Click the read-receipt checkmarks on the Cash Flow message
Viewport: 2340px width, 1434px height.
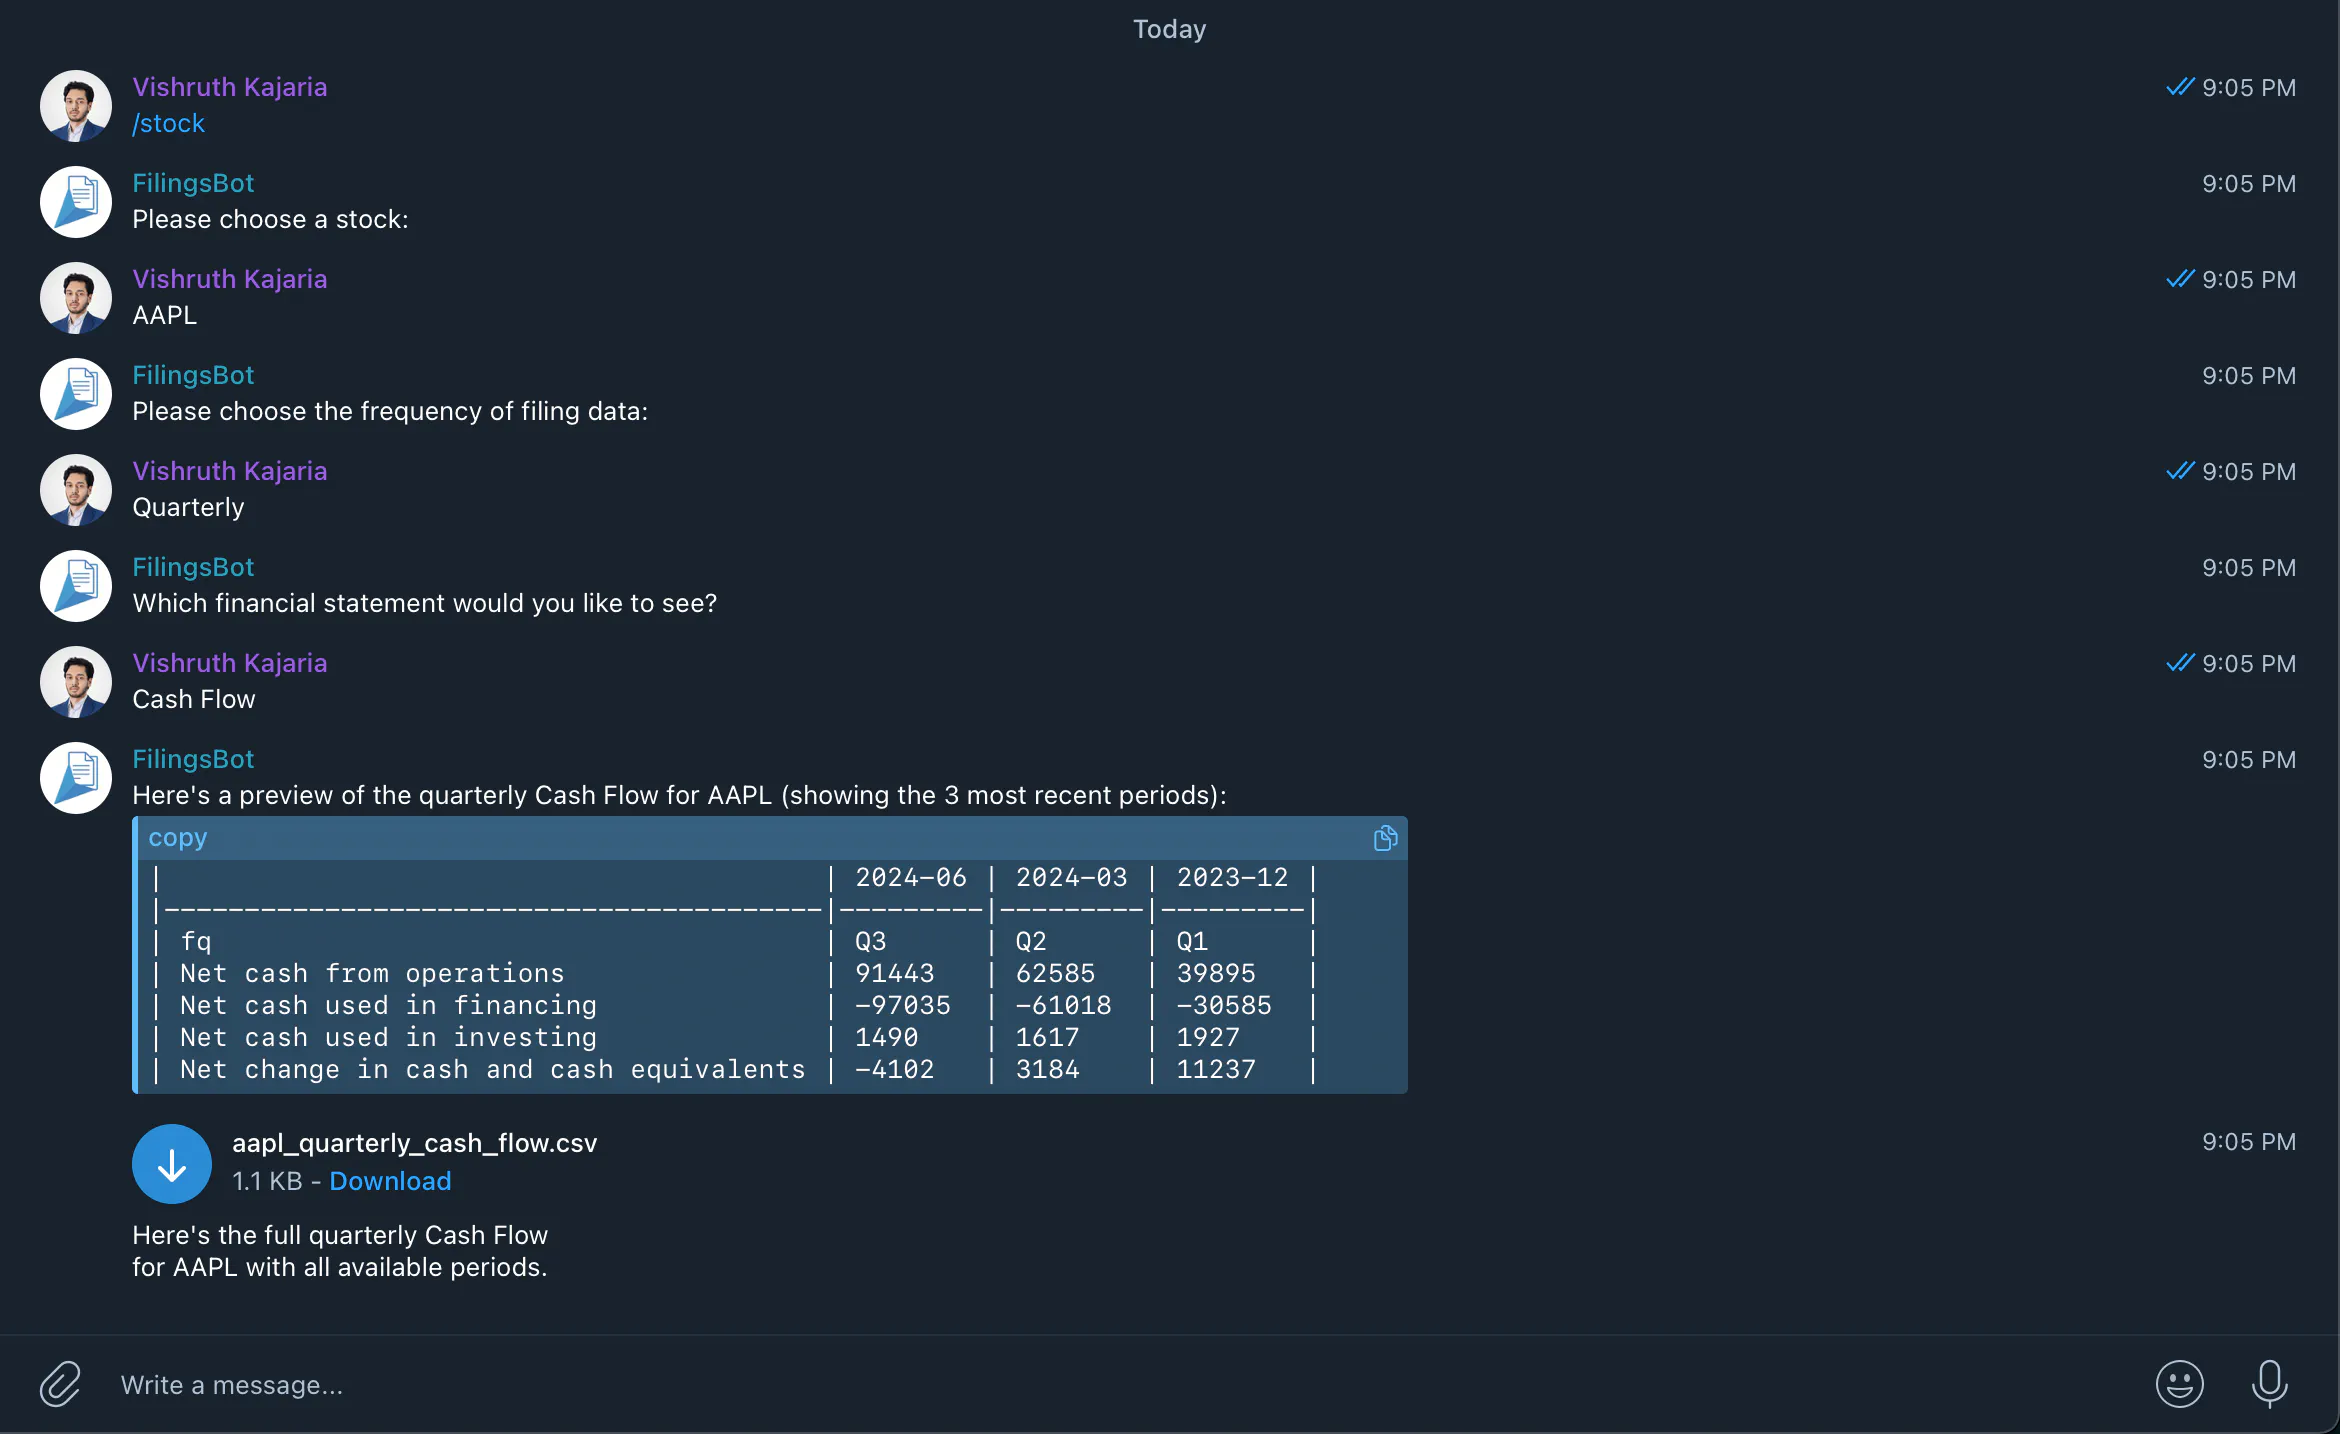(x=2180, y=663)
